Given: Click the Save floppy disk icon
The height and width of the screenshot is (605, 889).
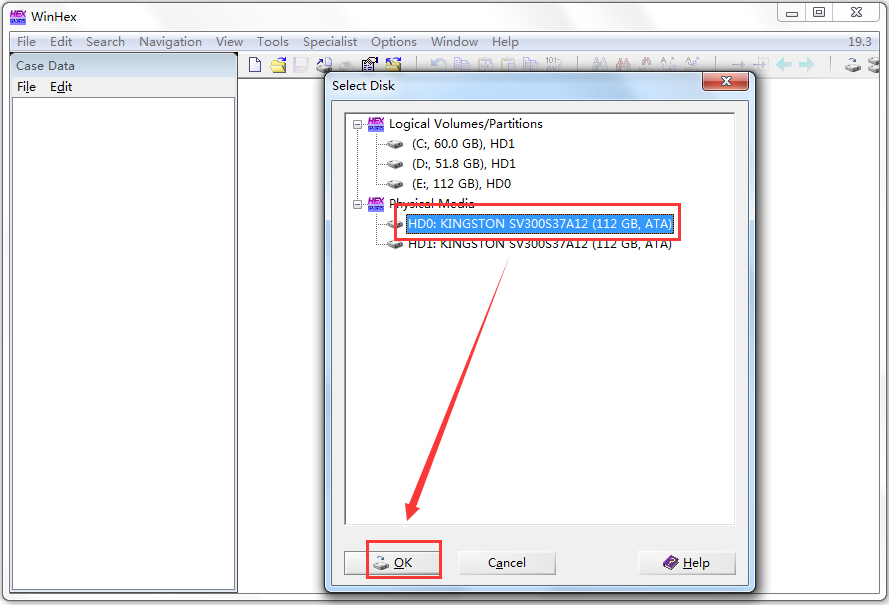Looking at the screenshot, I should 300,65.
